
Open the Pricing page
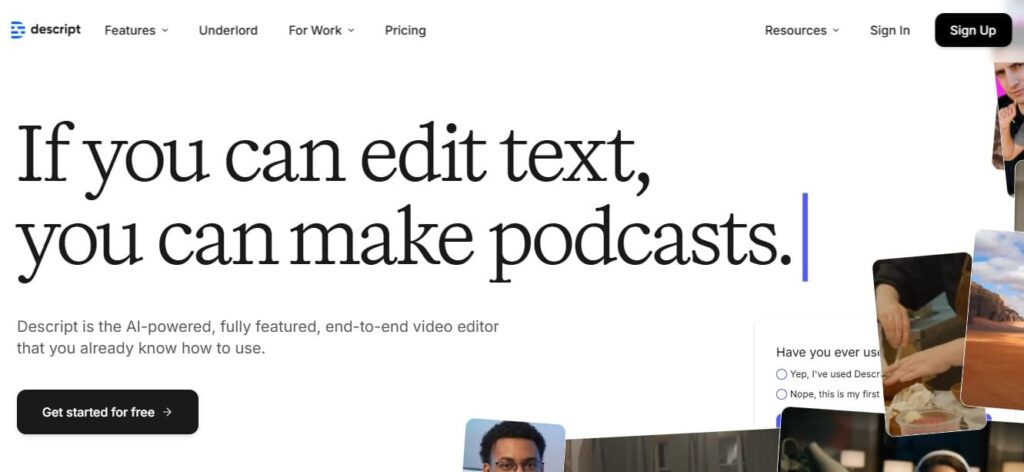[x=405, y=30]
